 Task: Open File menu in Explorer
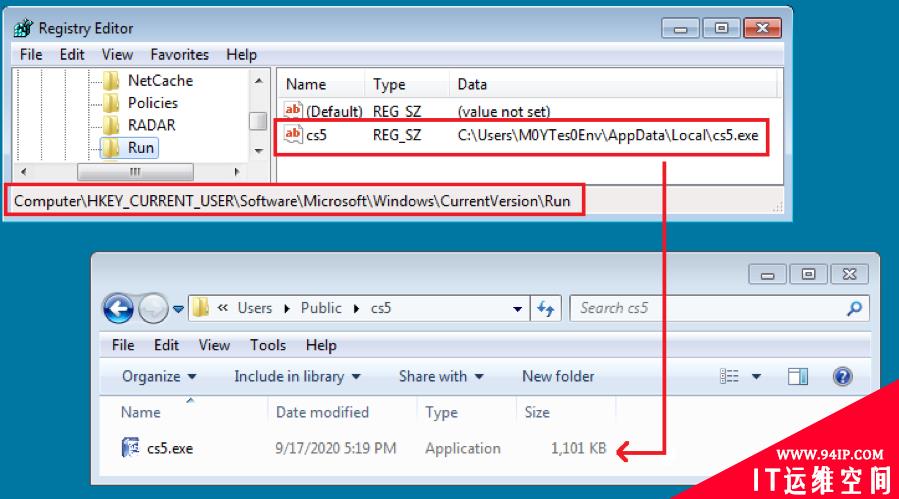click(x=123, y=345)
